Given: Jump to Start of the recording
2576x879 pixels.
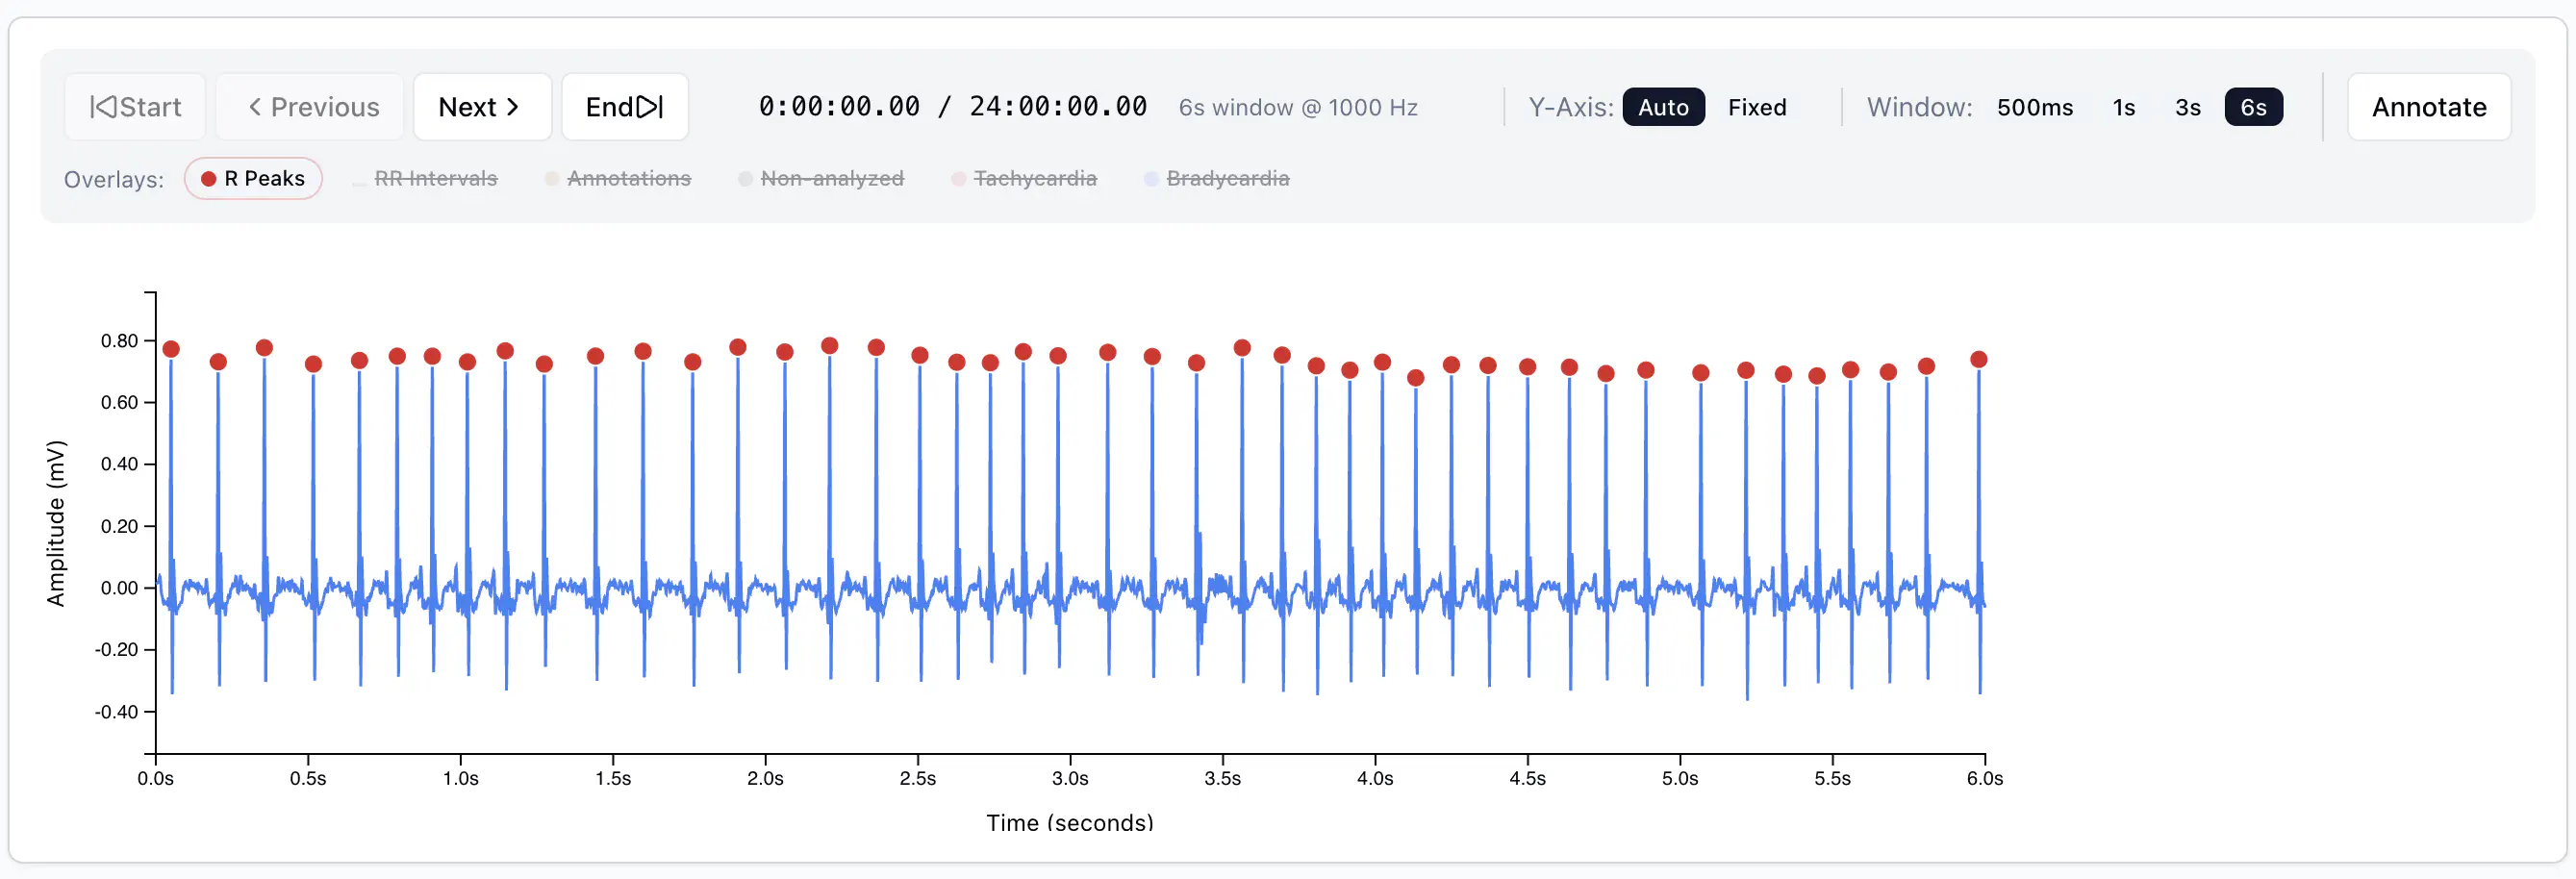Looking at the screenshot, I should (x=135, y=107).
